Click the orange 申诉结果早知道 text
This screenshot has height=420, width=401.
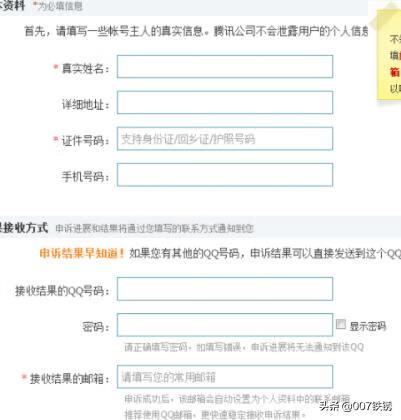tap(82, 253)
